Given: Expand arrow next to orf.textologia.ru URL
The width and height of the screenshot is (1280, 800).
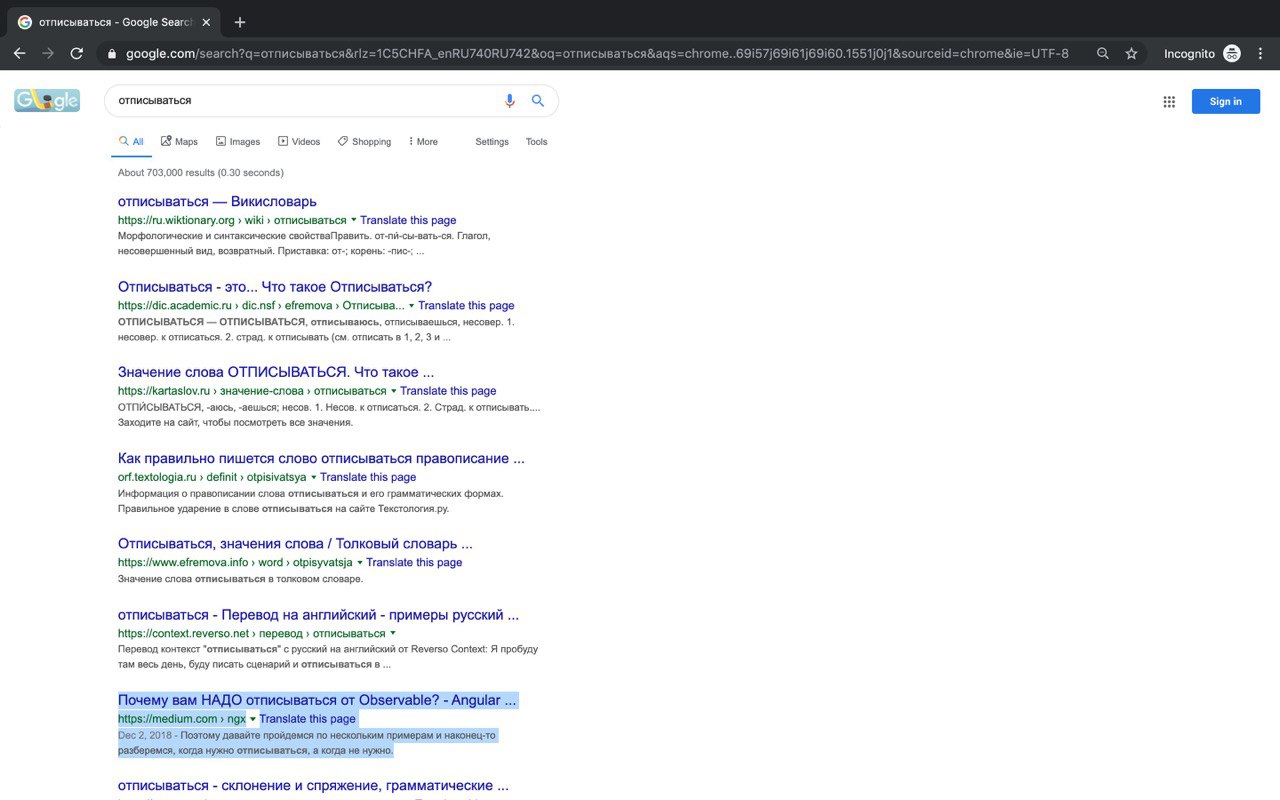Looking at the screenshot, I should 314,477.
